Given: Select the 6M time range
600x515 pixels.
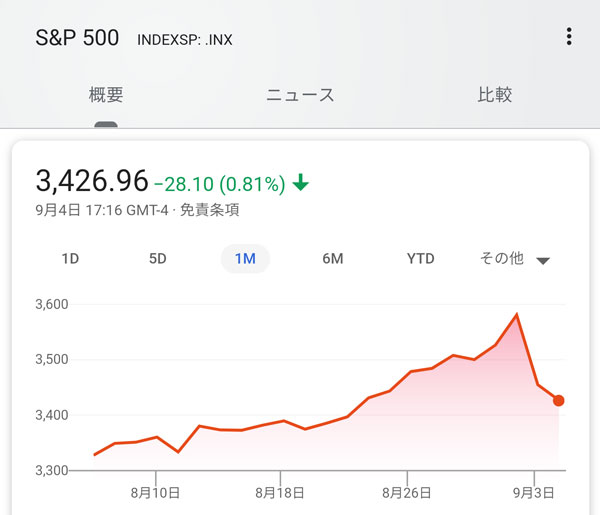Looking at the screenshot, I should (333, 259).
